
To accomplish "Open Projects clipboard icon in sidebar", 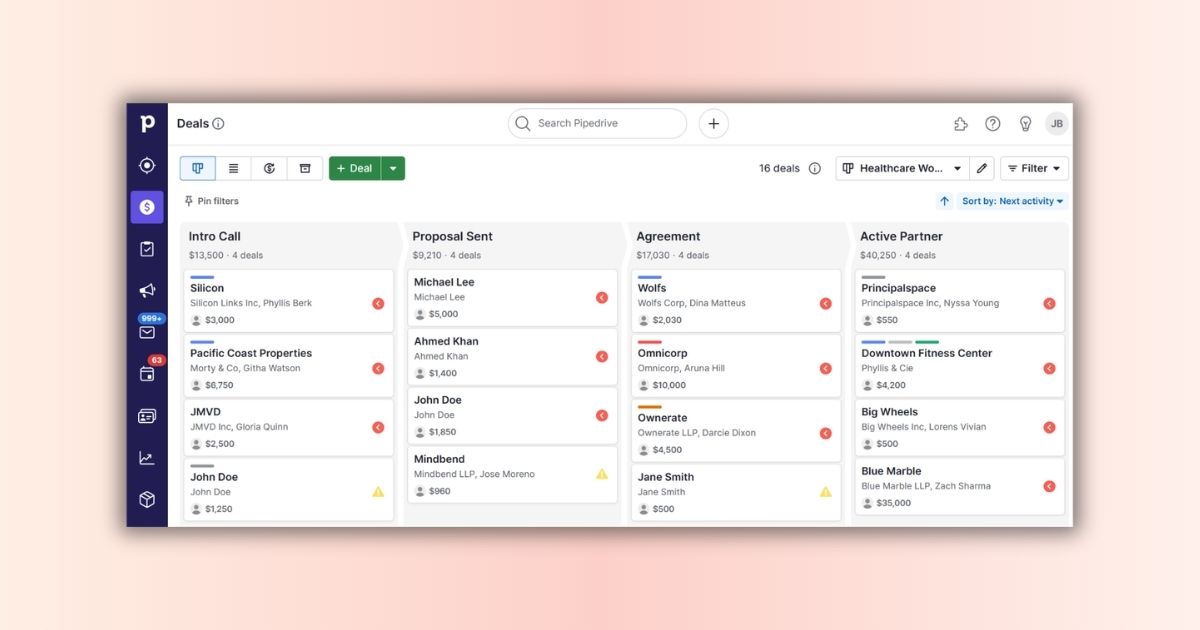I will (147, 249).
